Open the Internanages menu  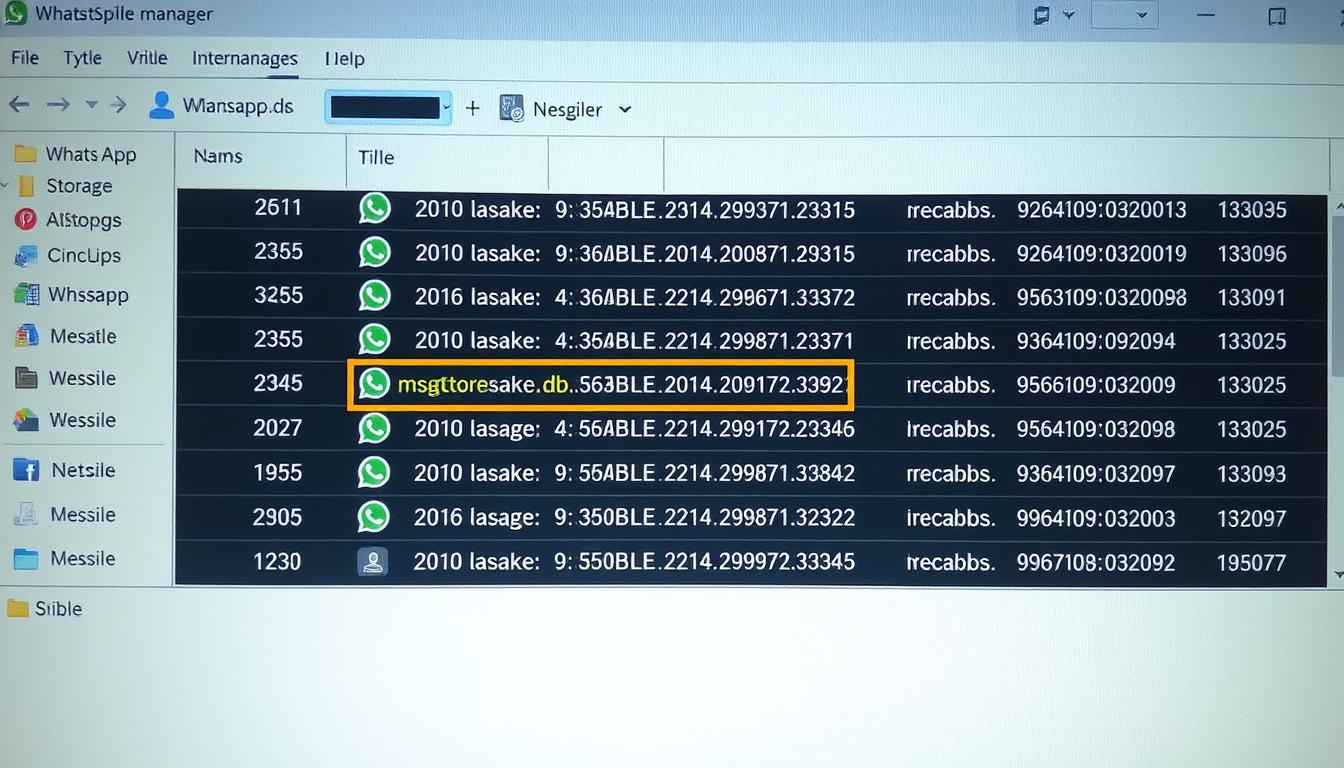point(245,59)
